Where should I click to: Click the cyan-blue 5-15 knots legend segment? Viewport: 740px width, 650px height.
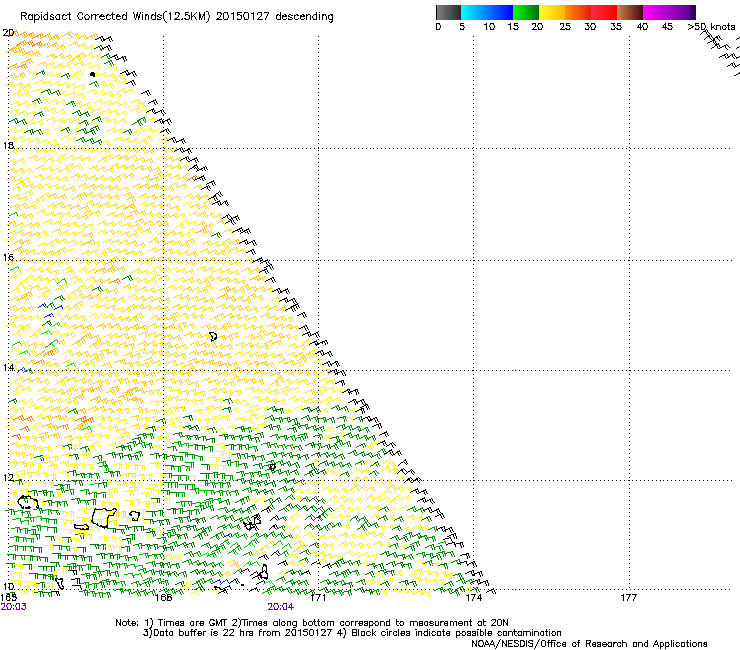coord(487,12)
